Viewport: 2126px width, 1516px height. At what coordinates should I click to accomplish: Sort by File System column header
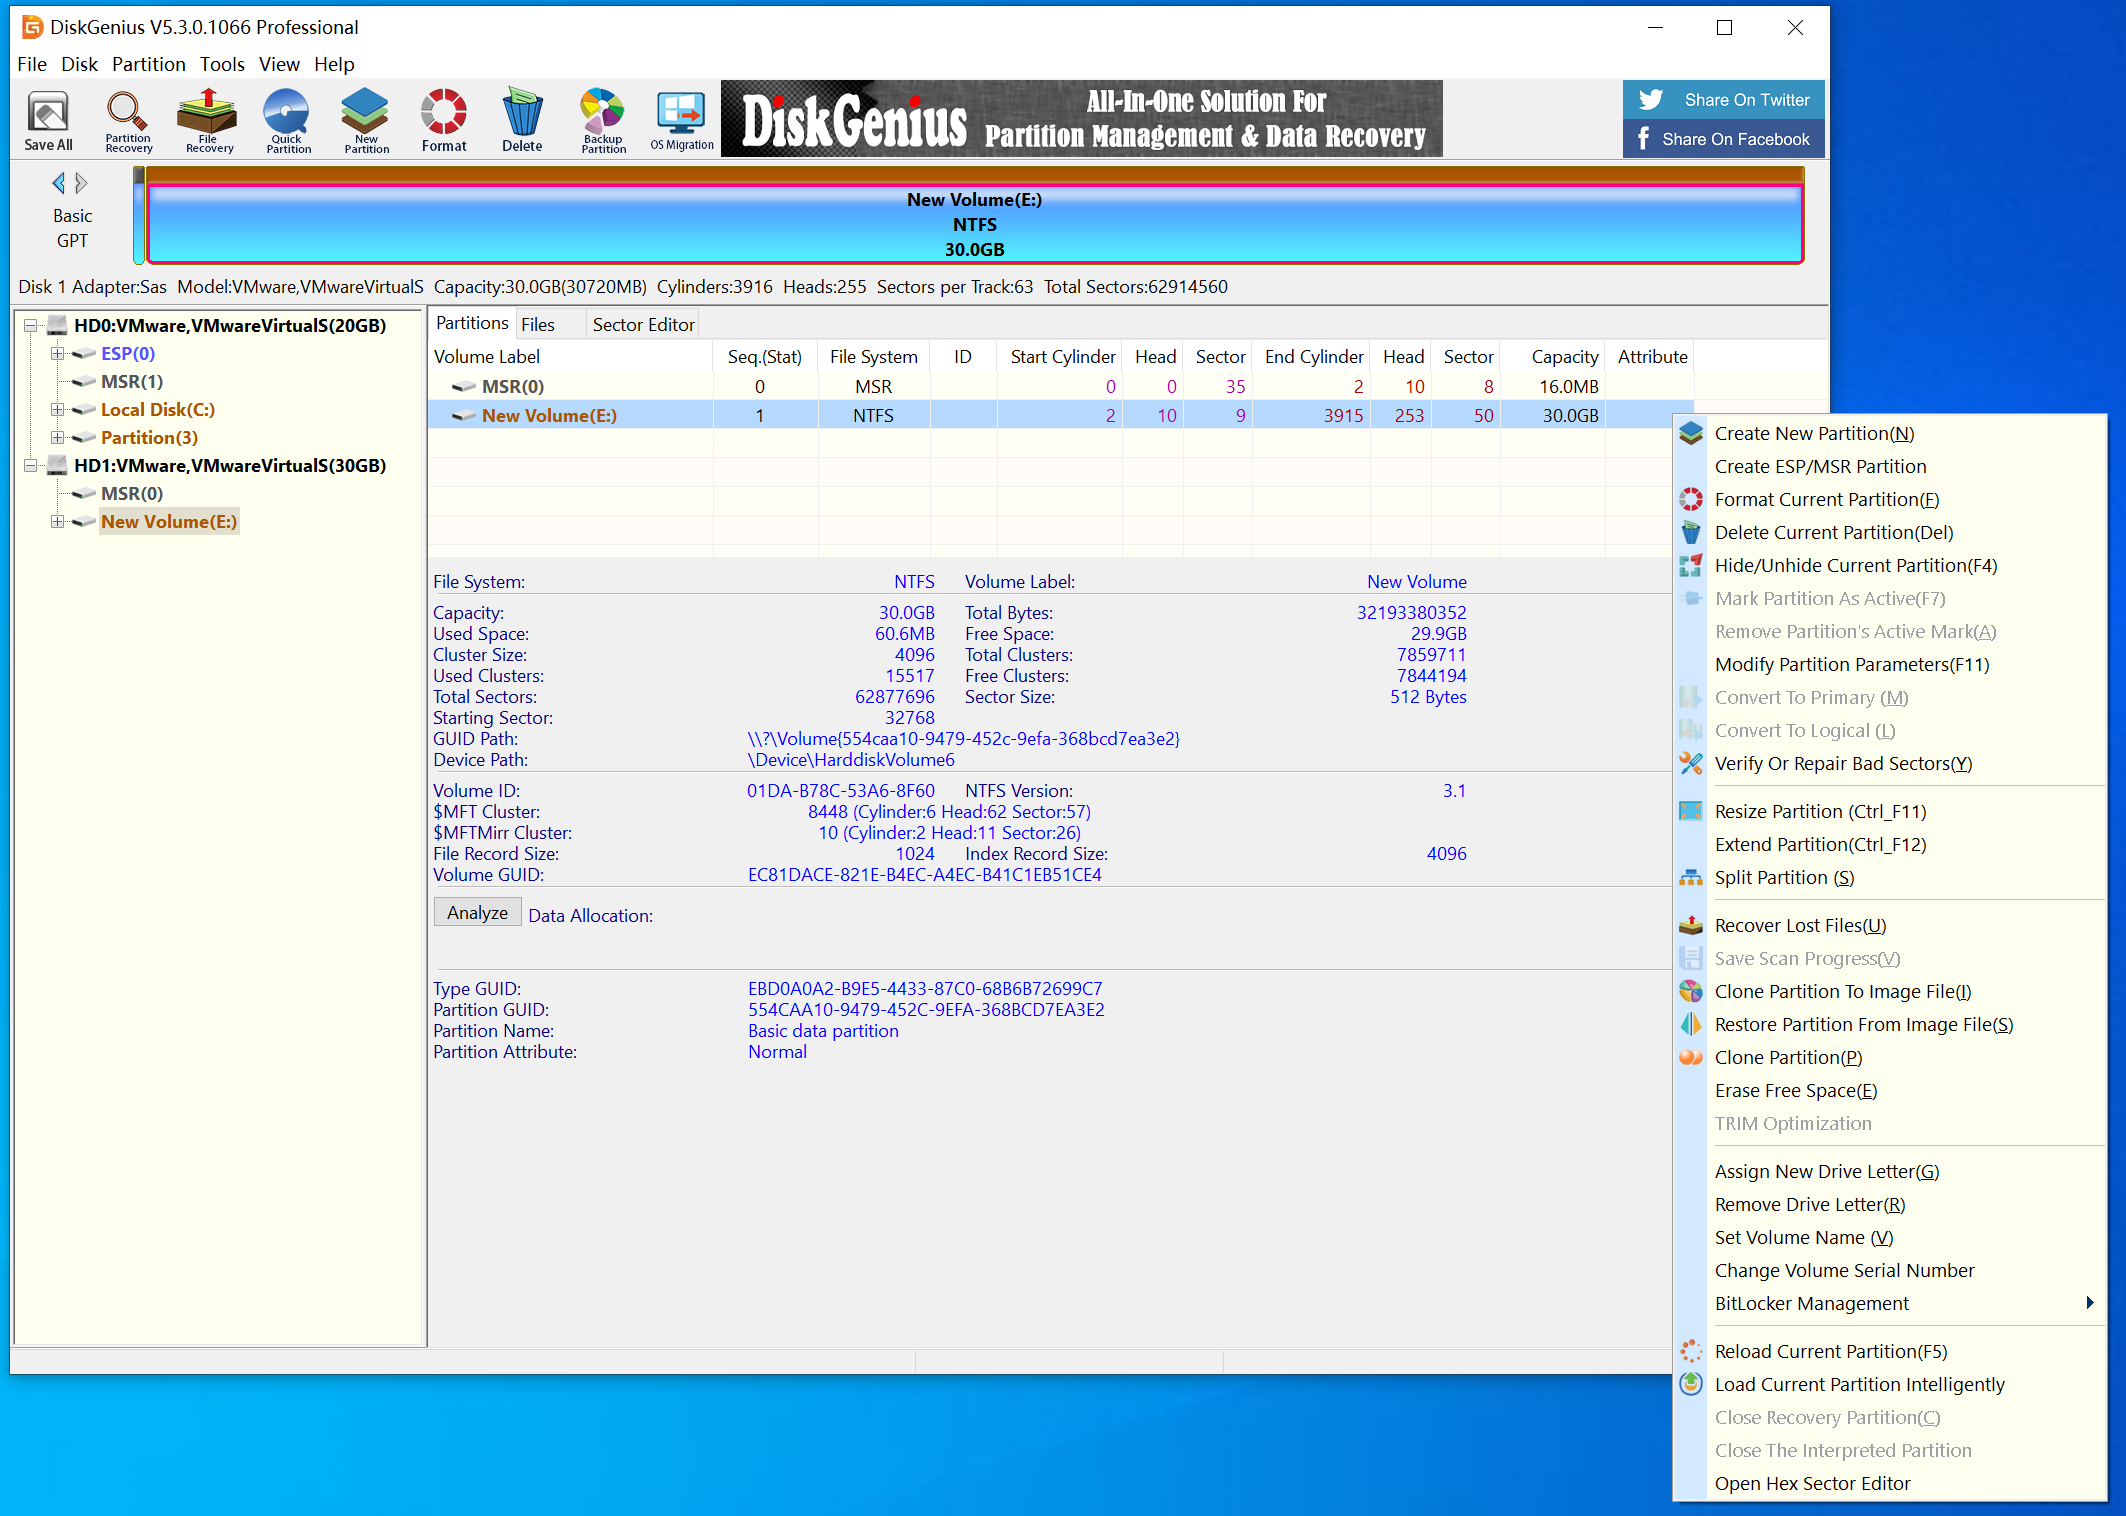coord(873,357)
